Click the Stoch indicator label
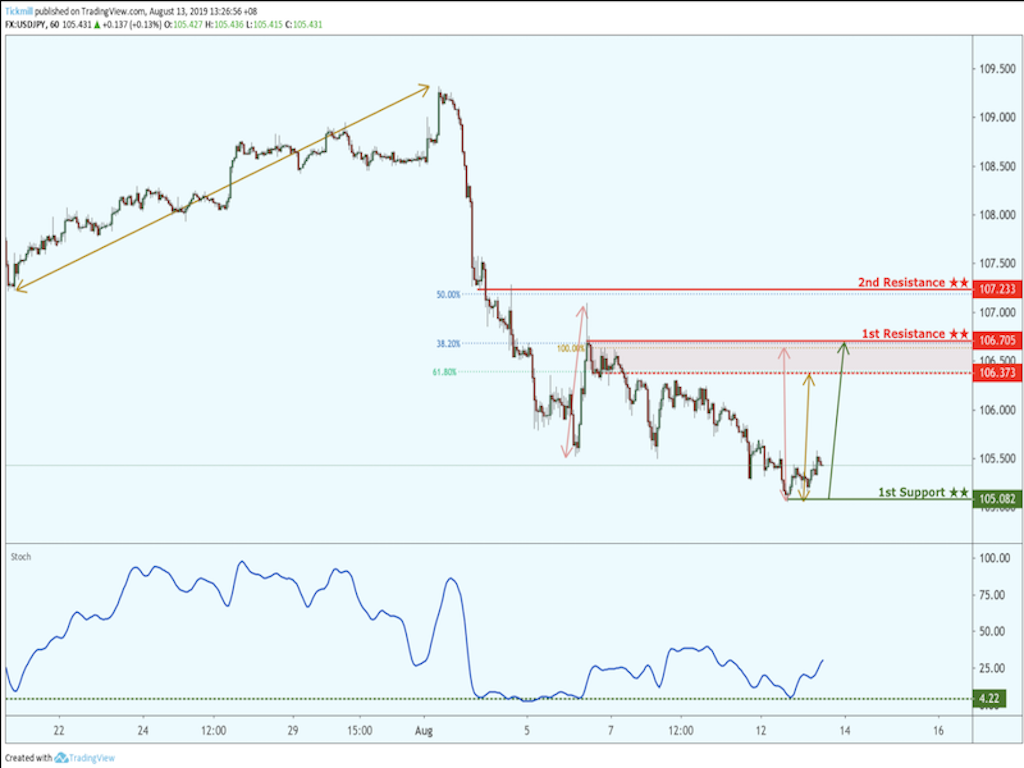The image size is (1024, 768). pos(21,556)
